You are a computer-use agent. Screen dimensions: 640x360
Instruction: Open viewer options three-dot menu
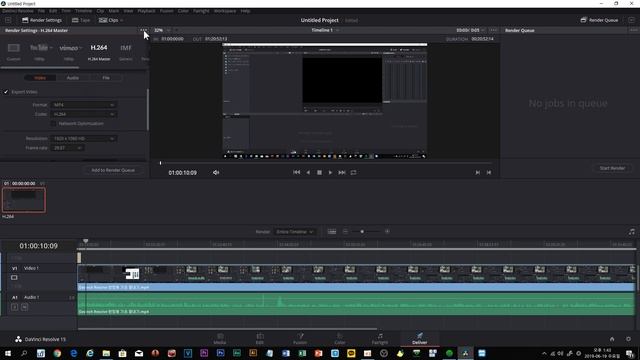(x=493, y=30)
